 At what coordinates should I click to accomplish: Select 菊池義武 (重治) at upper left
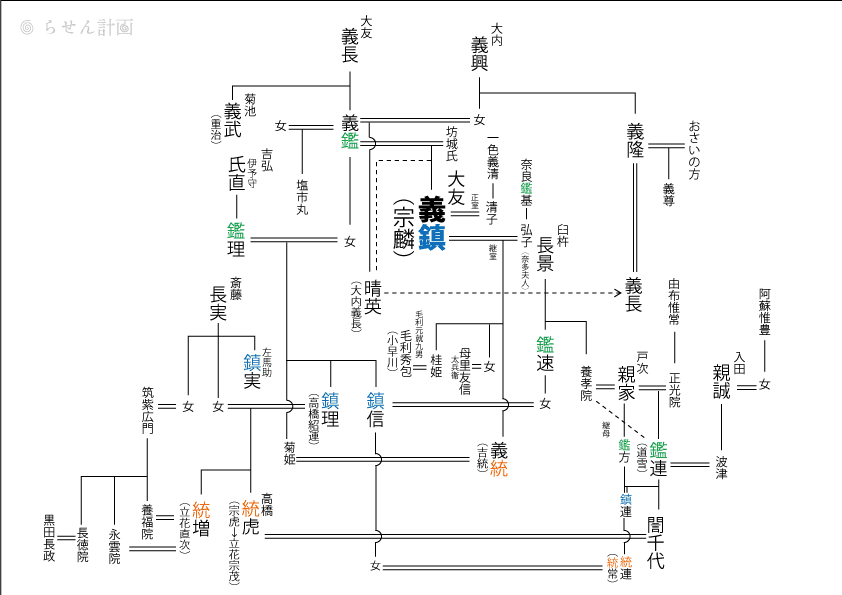[x=233, y=118]
